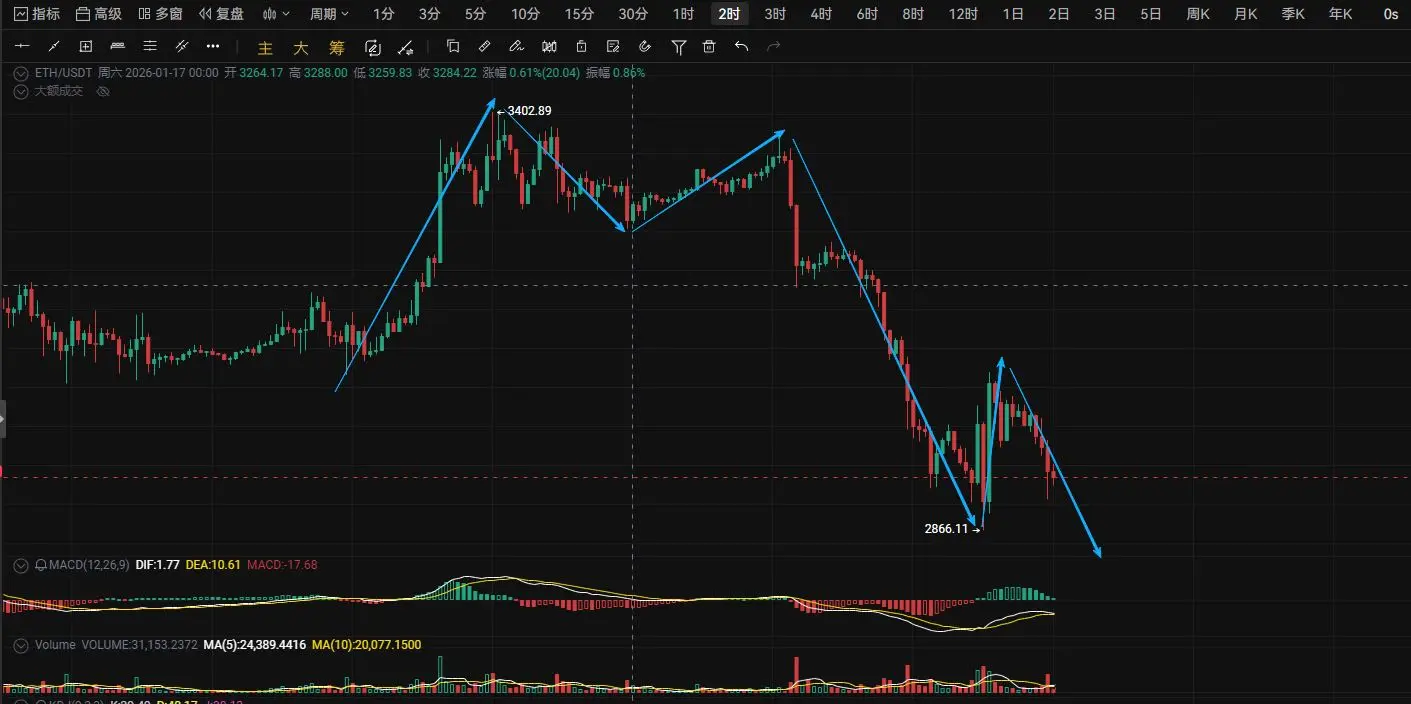Collapse the MACD panel chevron

click(x=22, y=565)
